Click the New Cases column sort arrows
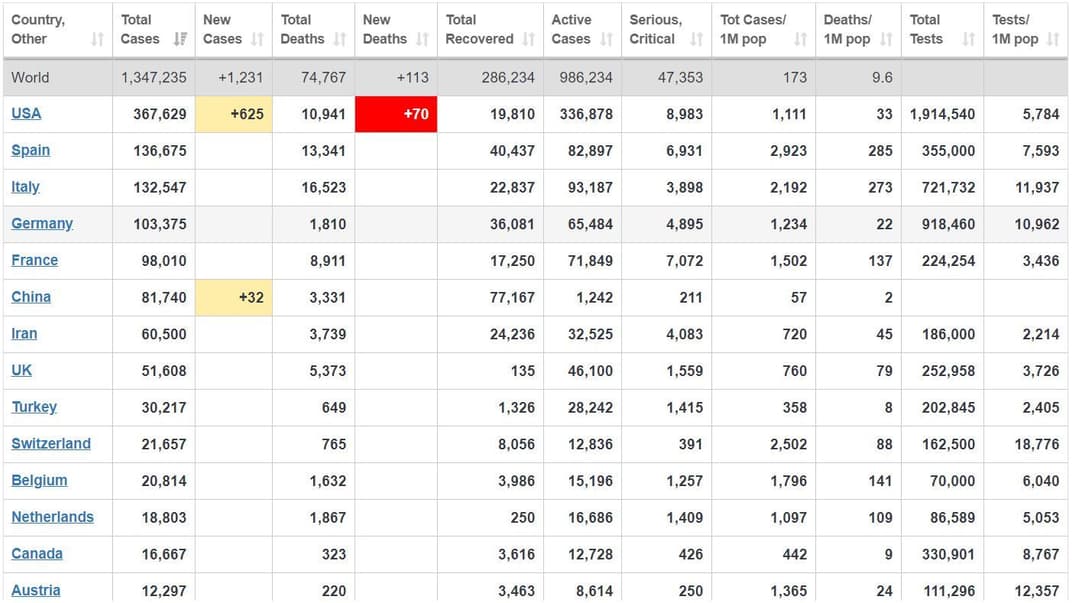 coord(257,39)
